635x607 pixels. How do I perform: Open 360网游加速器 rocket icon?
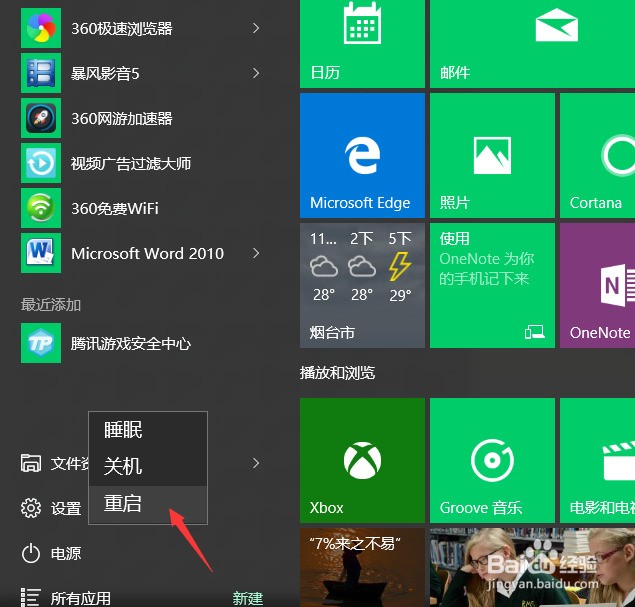click(41, 118)
